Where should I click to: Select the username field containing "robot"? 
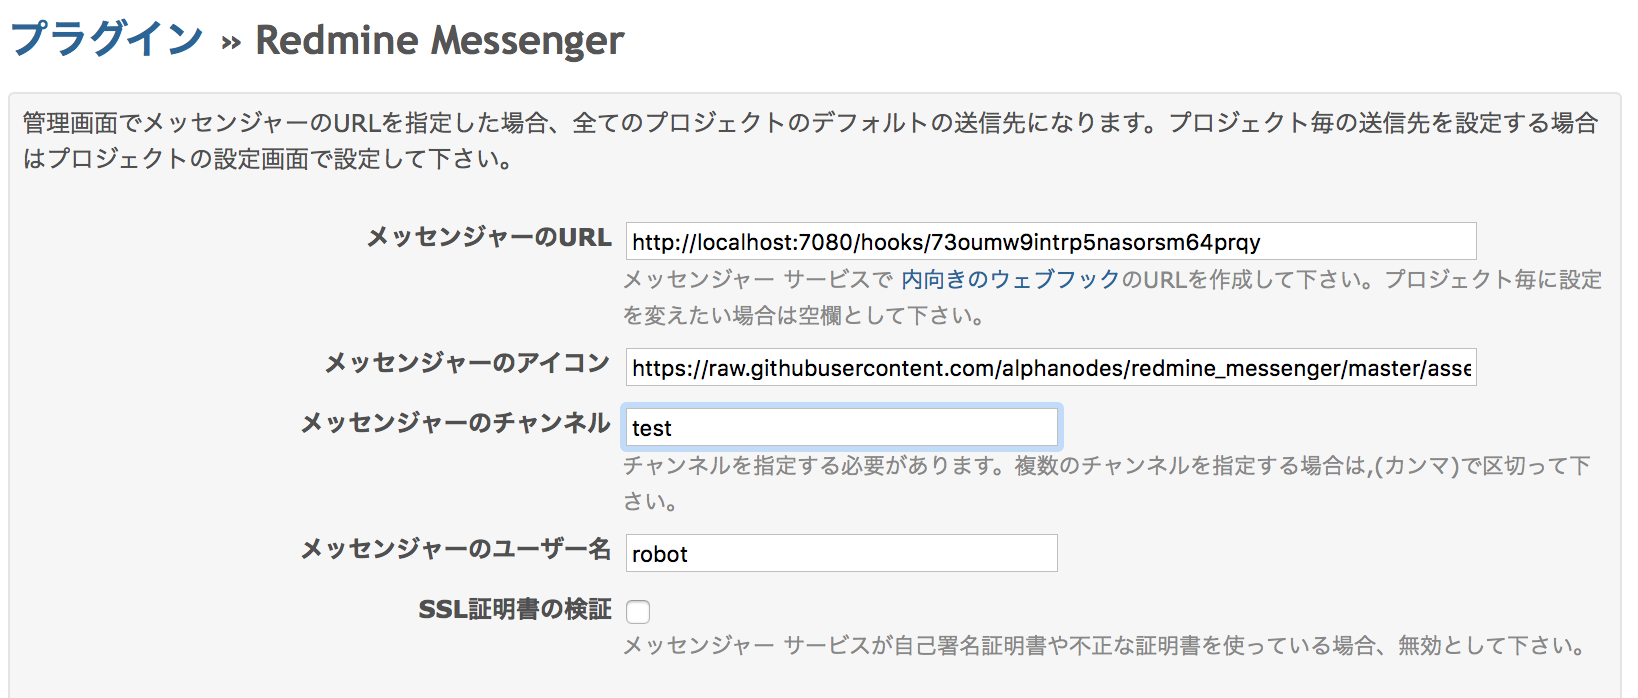pos(840,553)
